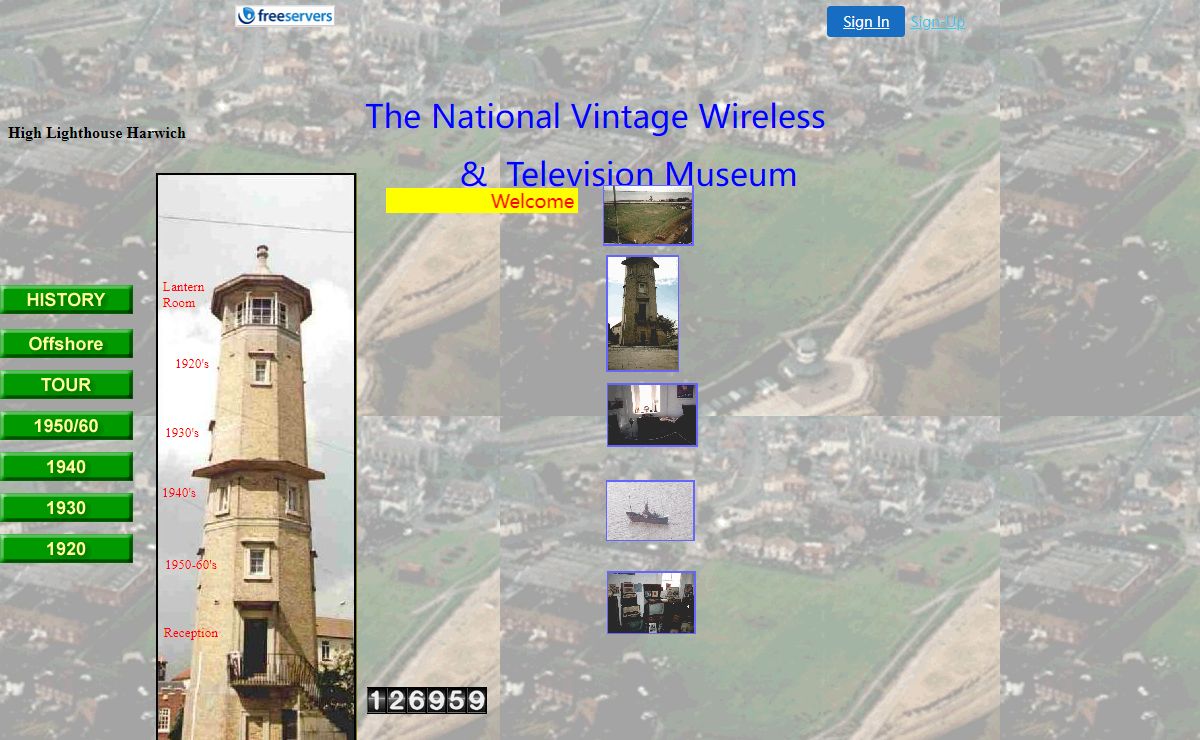1200x740 pixels.
Task: Click the visitor hit counter
Action: click(x=427, y=700)
